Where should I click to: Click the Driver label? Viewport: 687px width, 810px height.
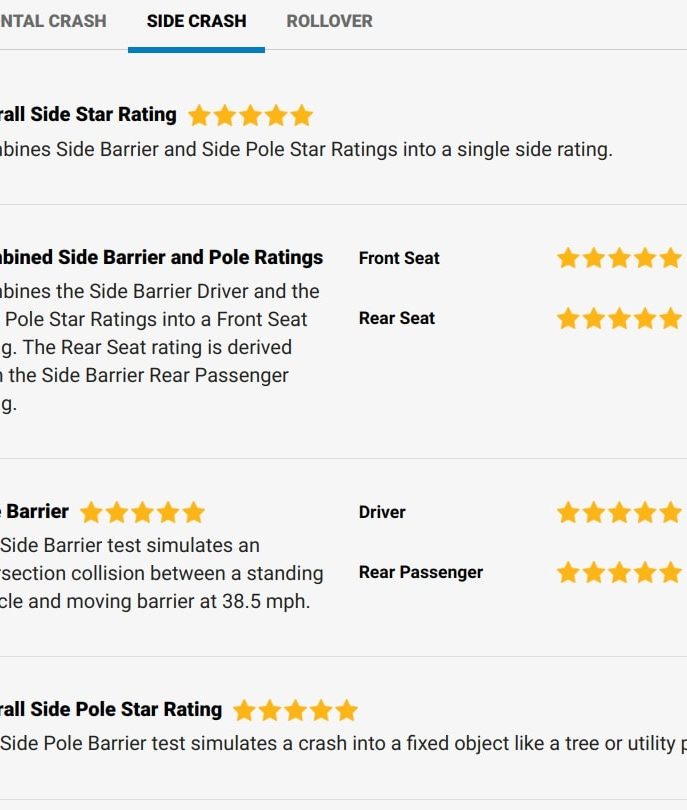pos(382,512)
